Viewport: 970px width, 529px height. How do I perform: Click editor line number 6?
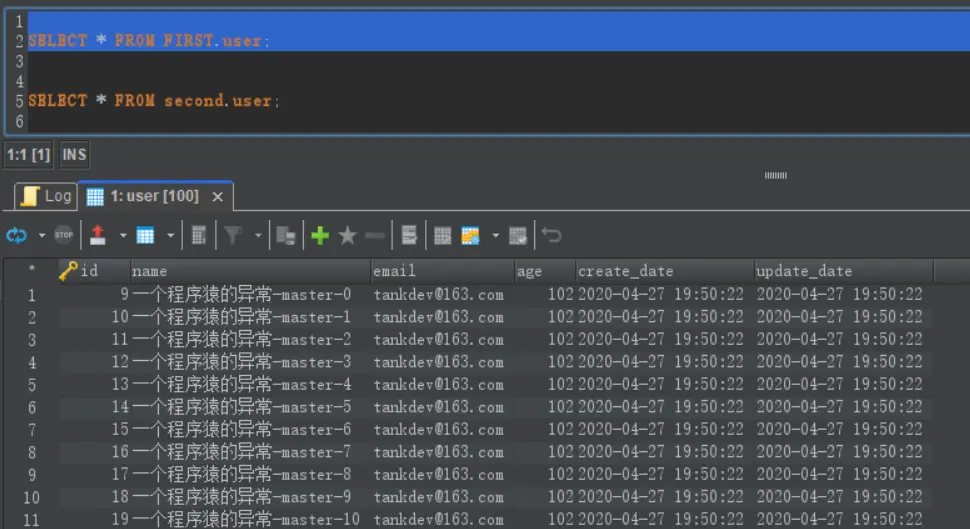pyautogui.click(x=19, y=121)
